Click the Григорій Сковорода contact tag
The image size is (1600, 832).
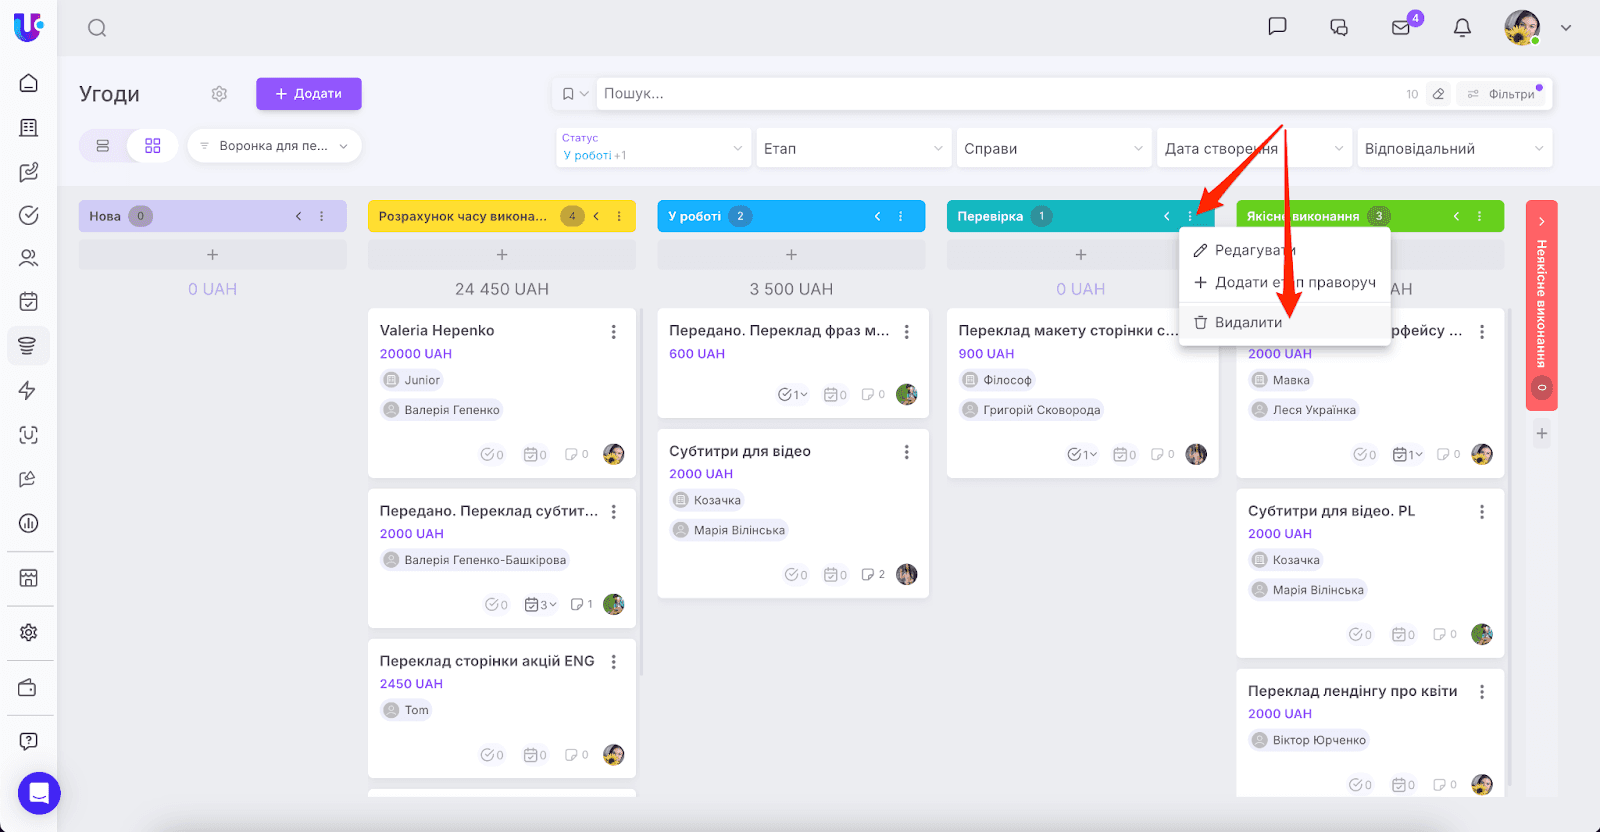pyautogui.click(x=1032, y=410)
